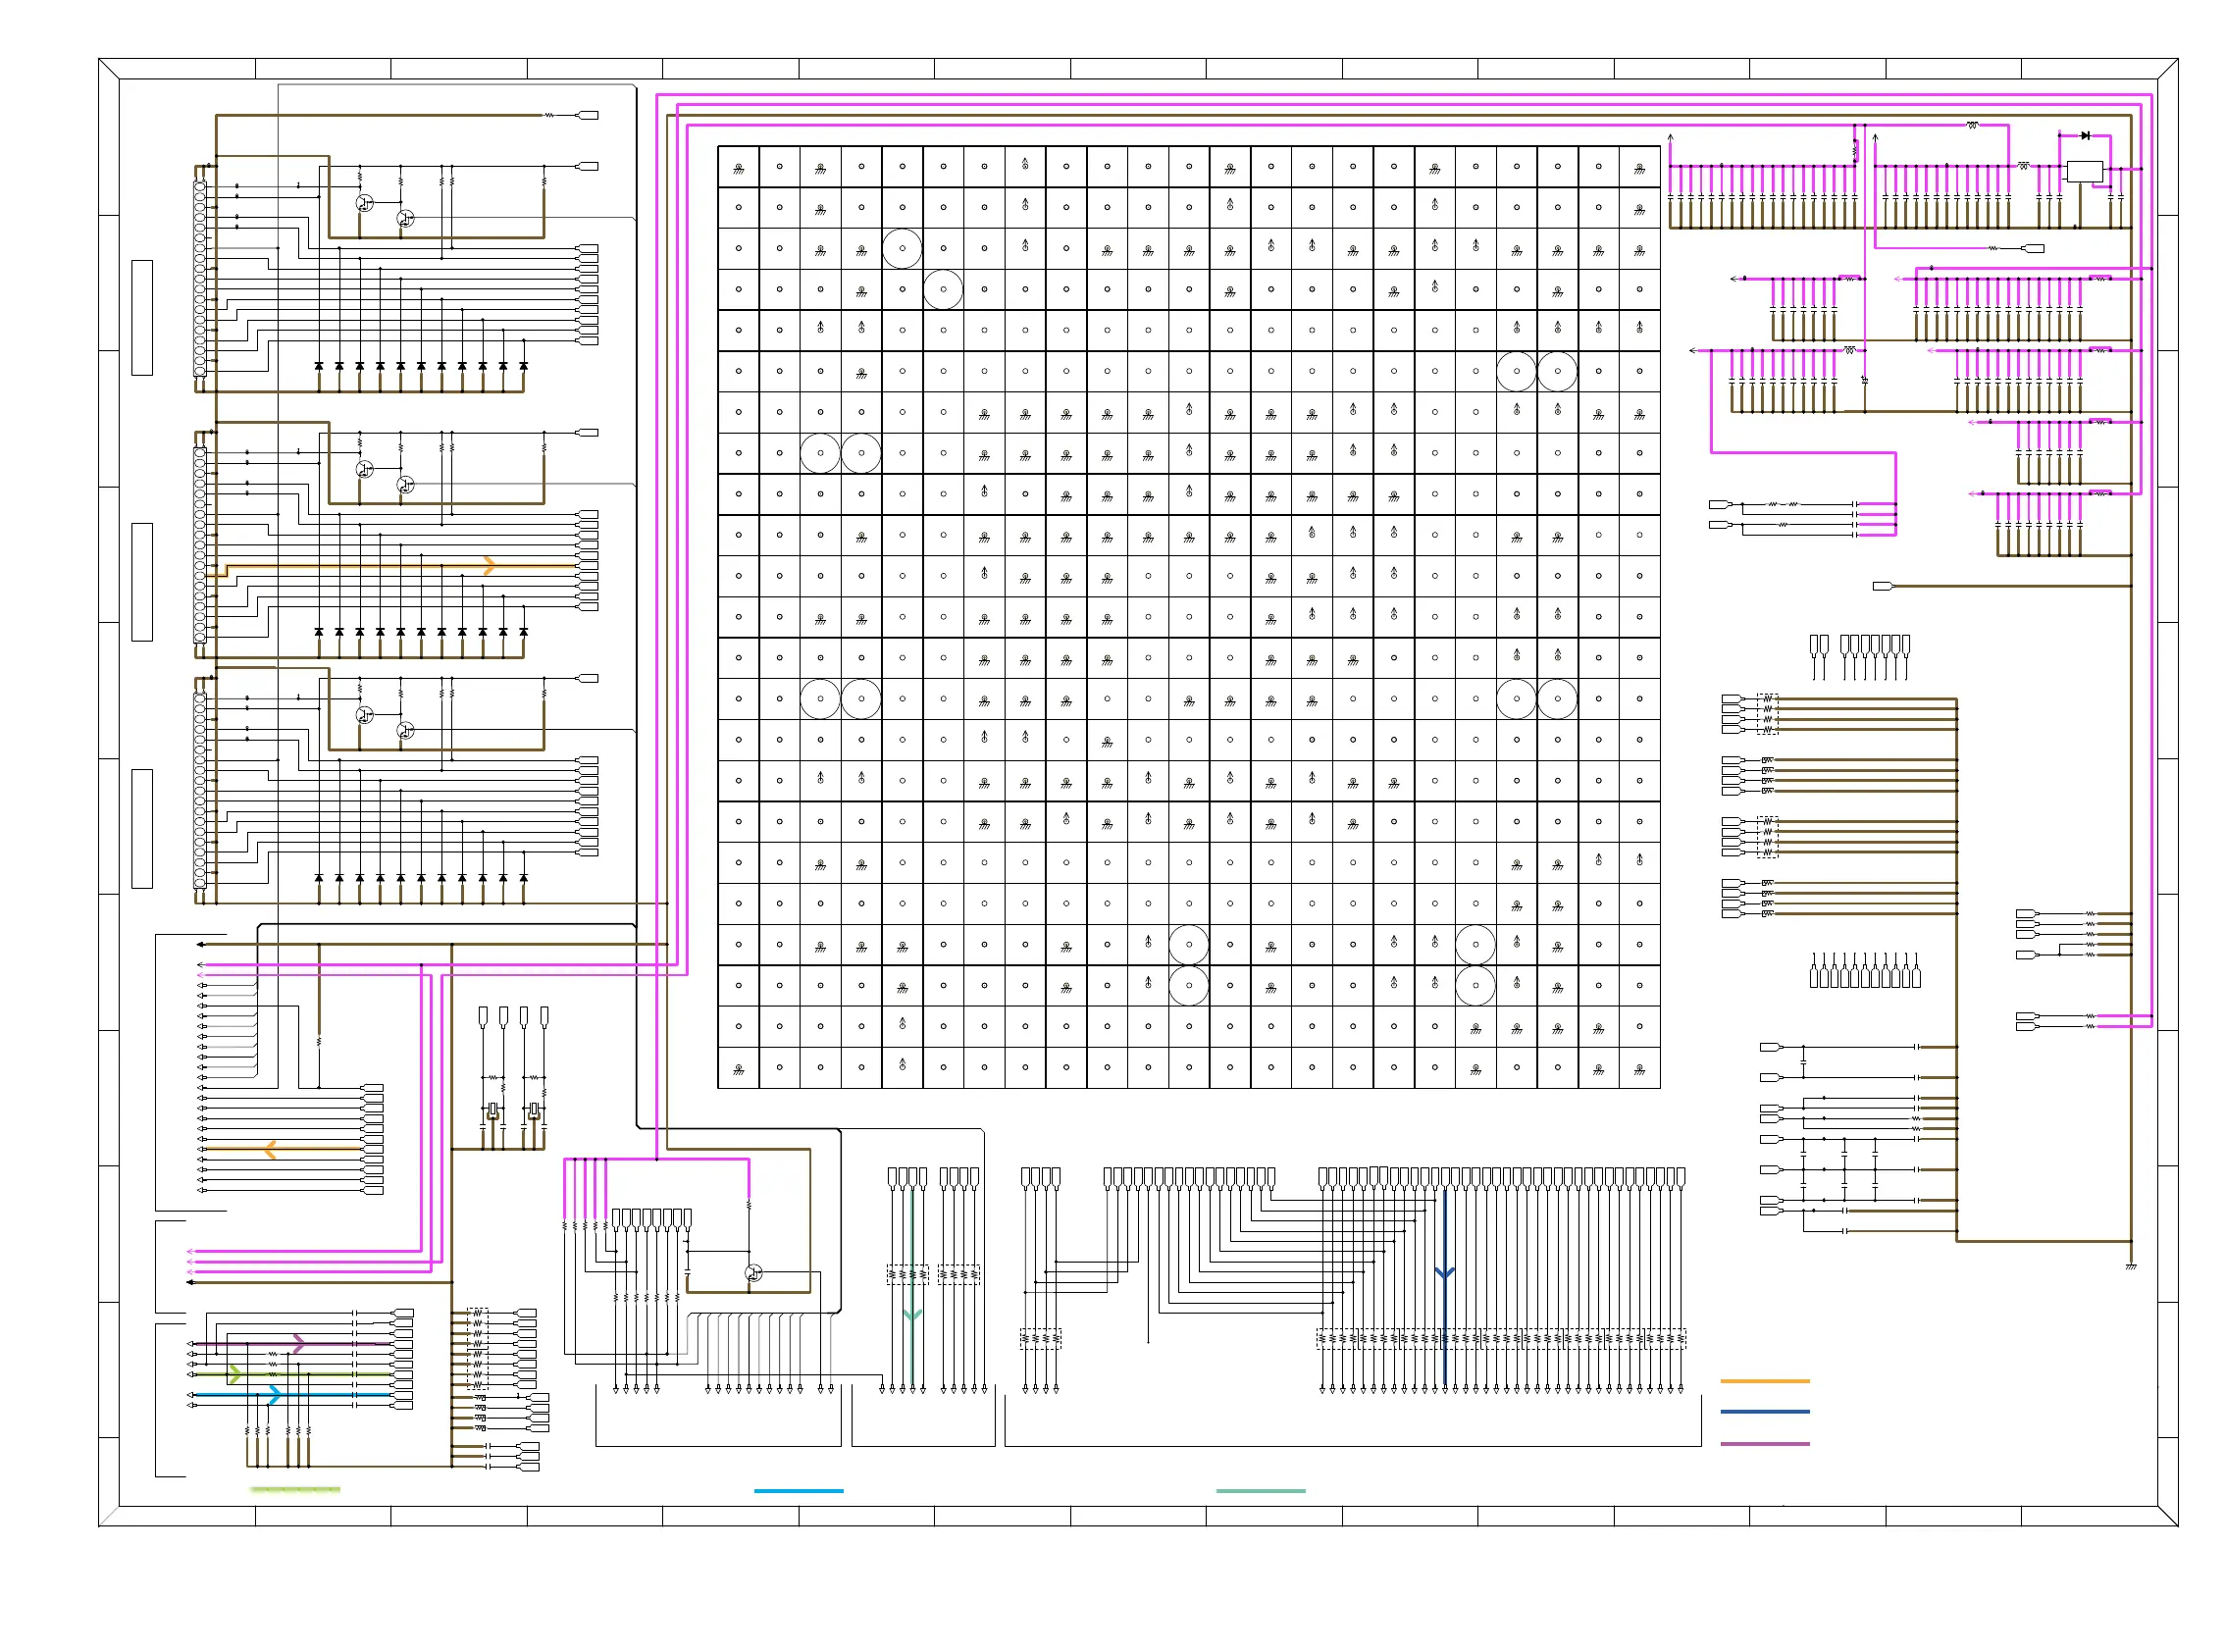Click the dark blue legend line sample

1764,1411
